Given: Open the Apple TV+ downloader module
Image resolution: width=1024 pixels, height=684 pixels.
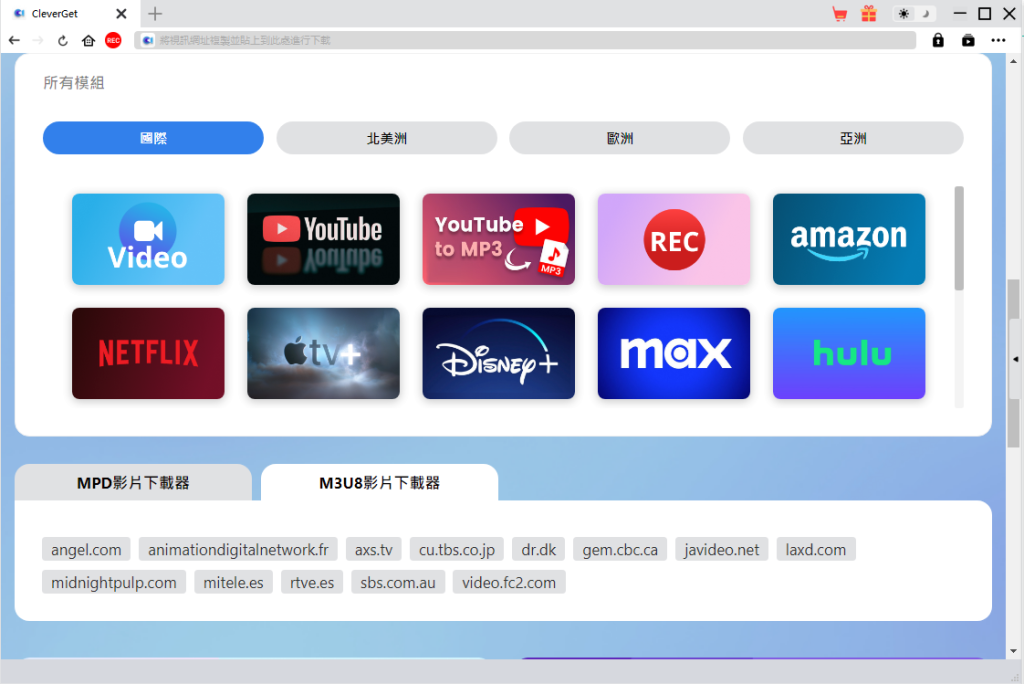Looking at the screenshot, I should (323, 353).
